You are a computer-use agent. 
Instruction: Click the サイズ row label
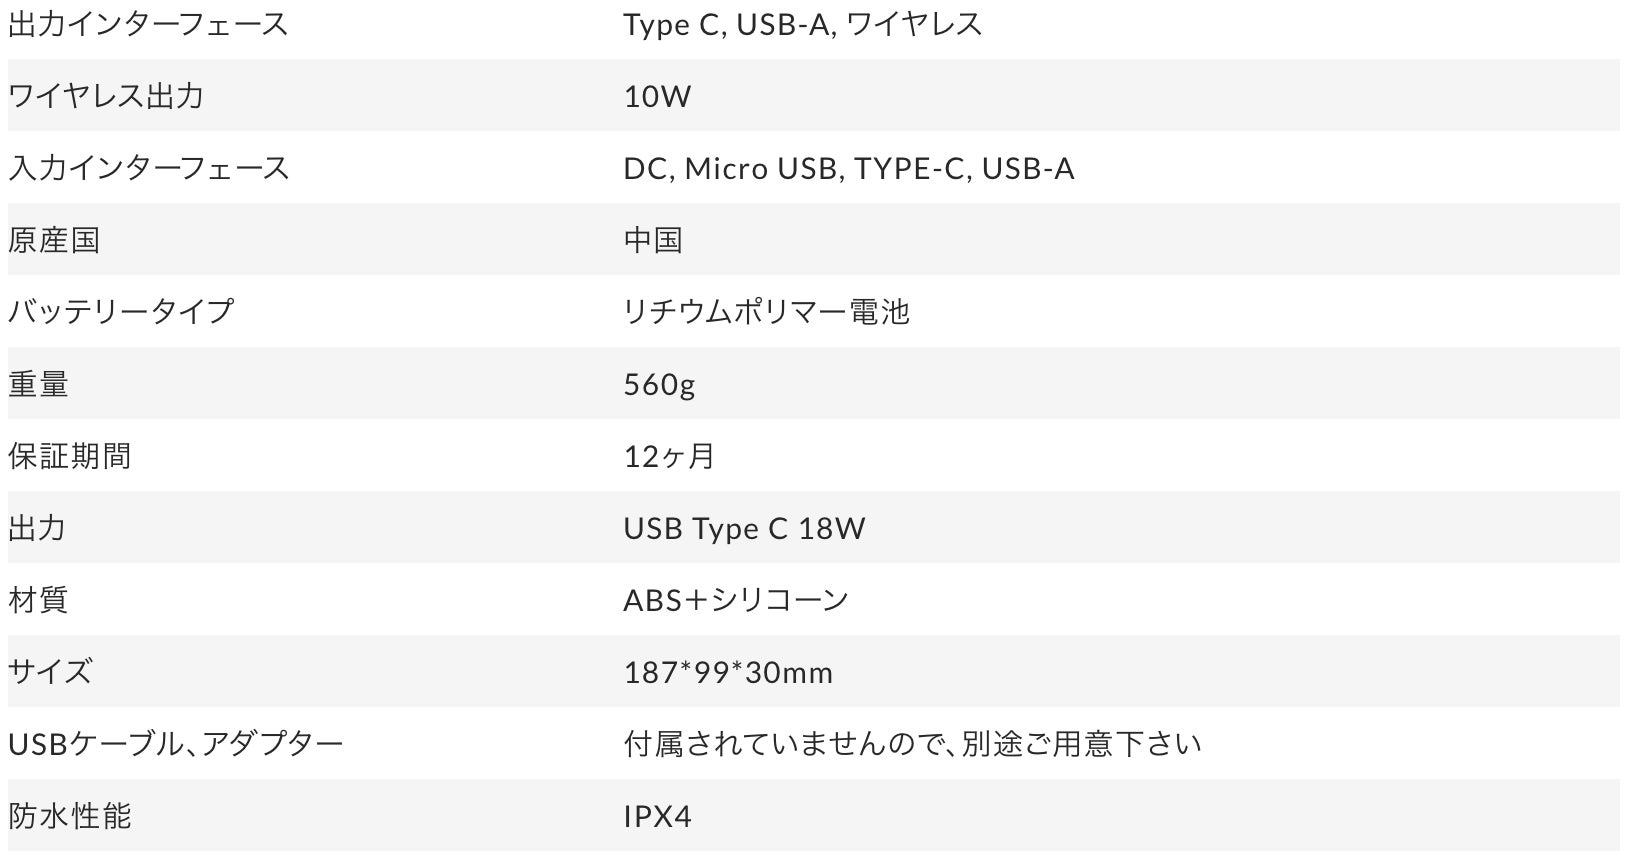coord(50,671)
